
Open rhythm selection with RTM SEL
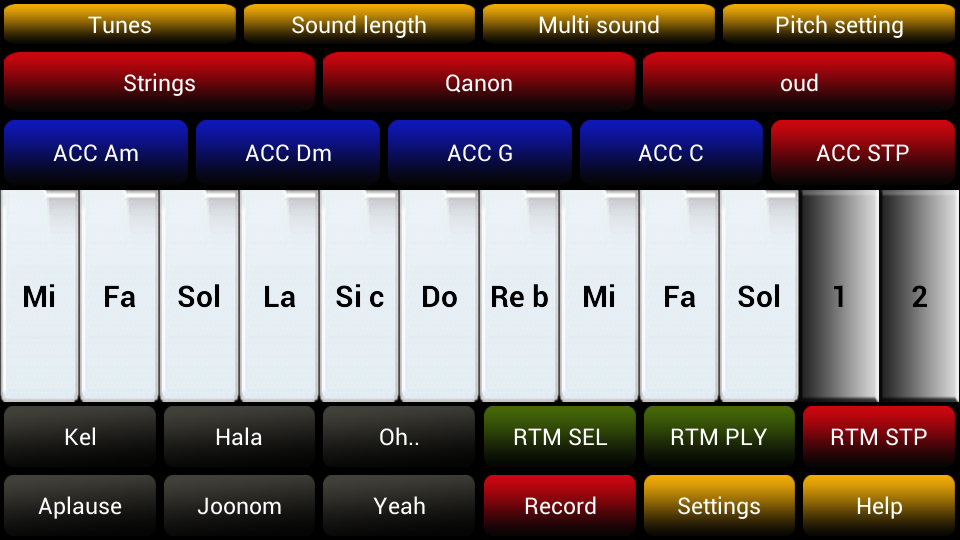(559, 437)
